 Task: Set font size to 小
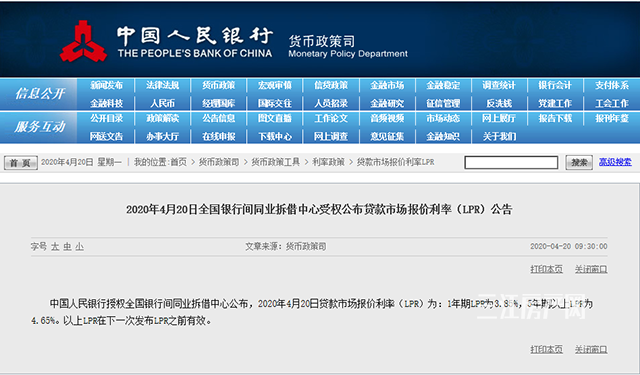[80, 246]
